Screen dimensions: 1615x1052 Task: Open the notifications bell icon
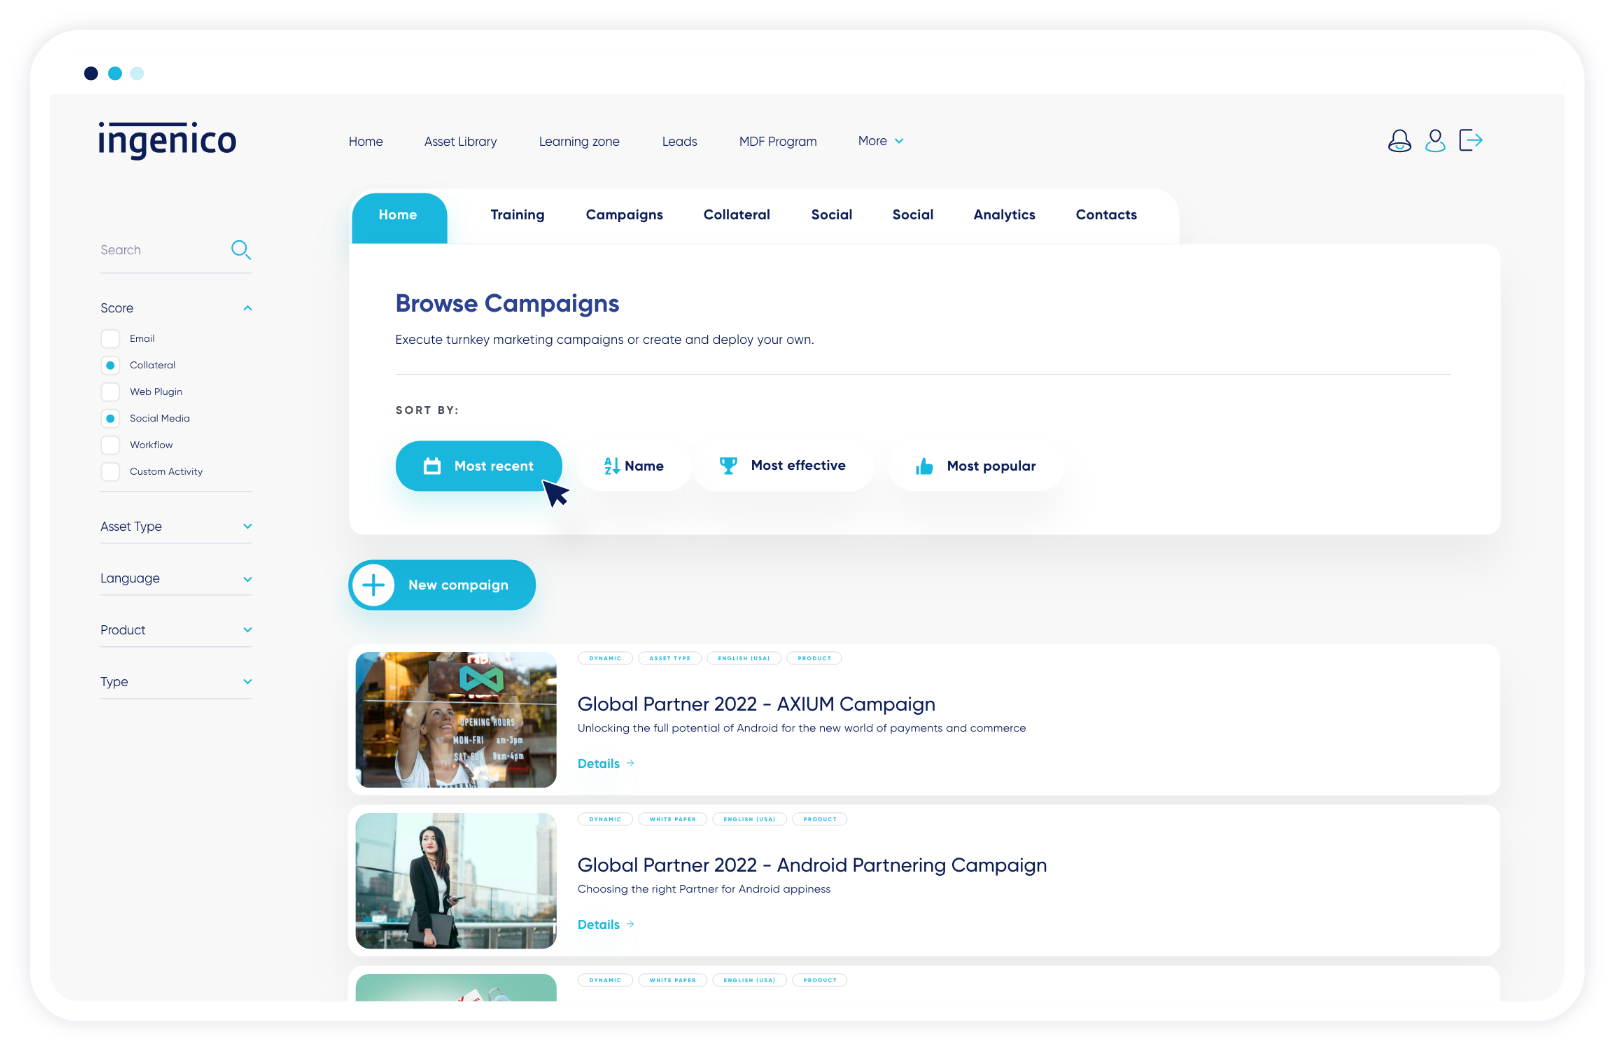pos(1399,141)
